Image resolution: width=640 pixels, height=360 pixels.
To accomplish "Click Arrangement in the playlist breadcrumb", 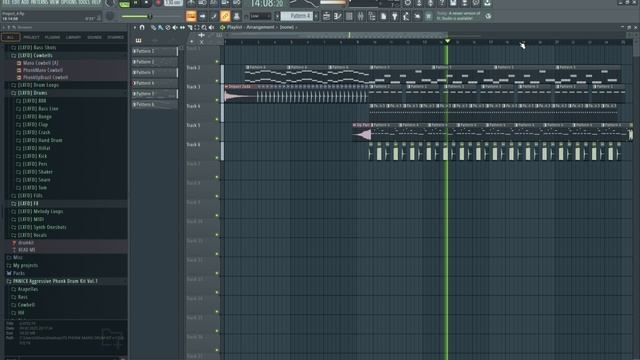I will [260, 27].
